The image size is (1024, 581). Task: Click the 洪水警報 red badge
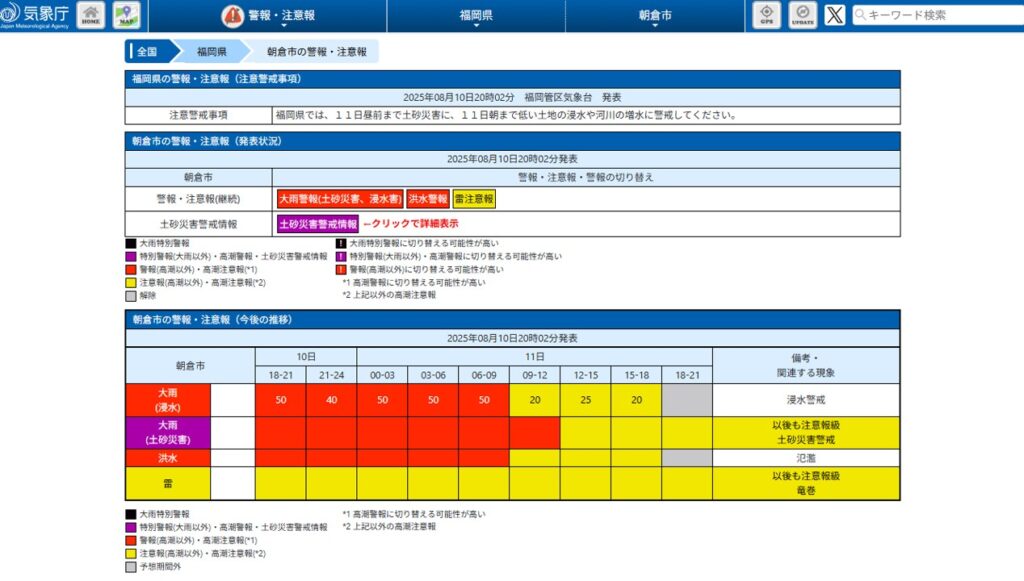(x=428, y=199)
